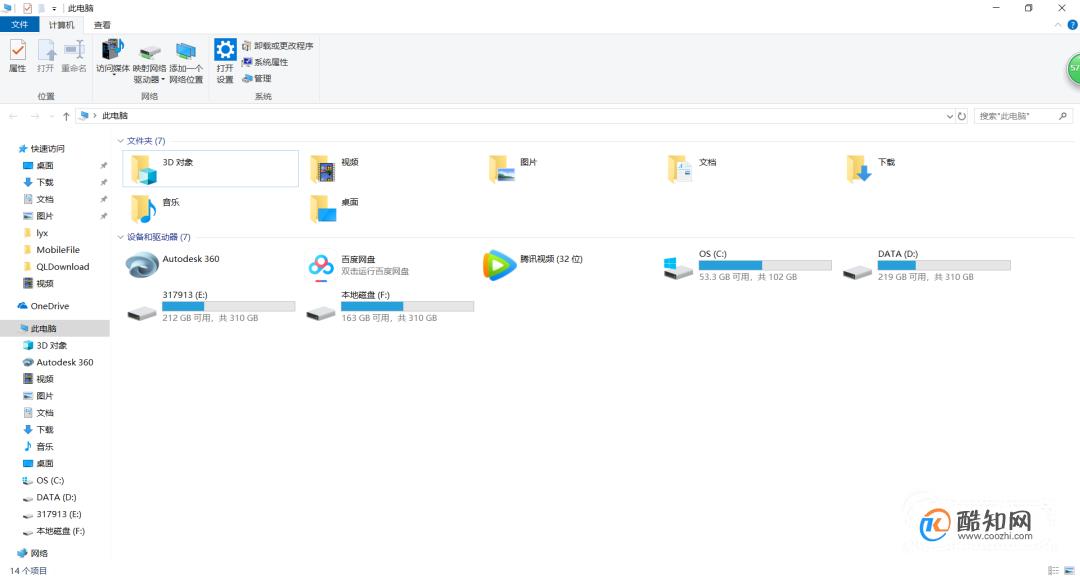Collapse the 设备和驱动器 (7) group
Image resolution: width=1080 pixels, height=579 pixels.
pos(121,237)
